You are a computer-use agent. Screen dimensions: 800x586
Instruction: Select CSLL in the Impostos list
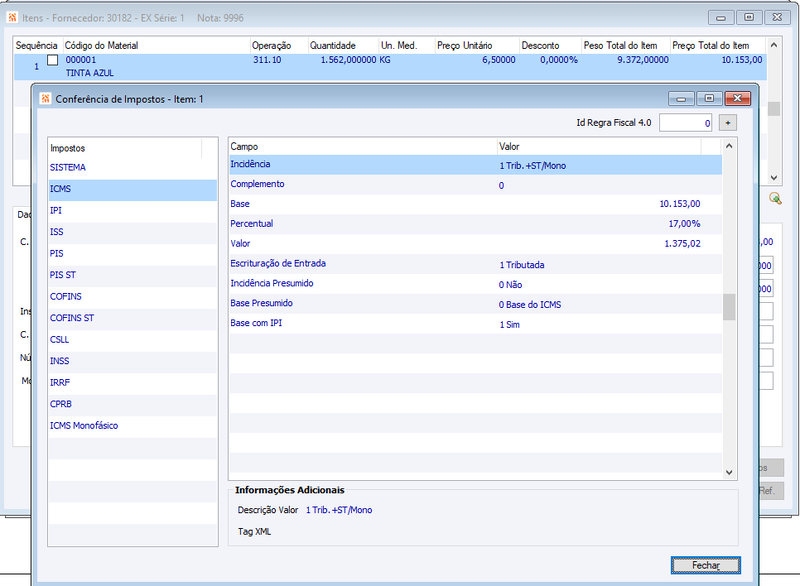pos(133,340)
